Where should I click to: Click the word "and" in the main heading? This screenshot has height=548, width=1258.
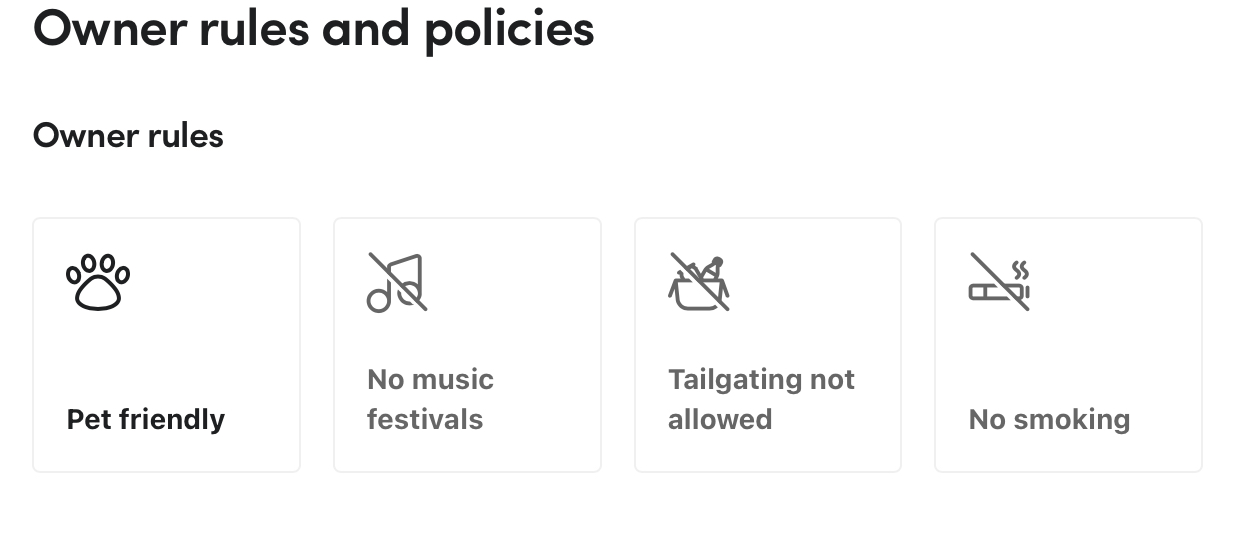[x=366, y=28]
